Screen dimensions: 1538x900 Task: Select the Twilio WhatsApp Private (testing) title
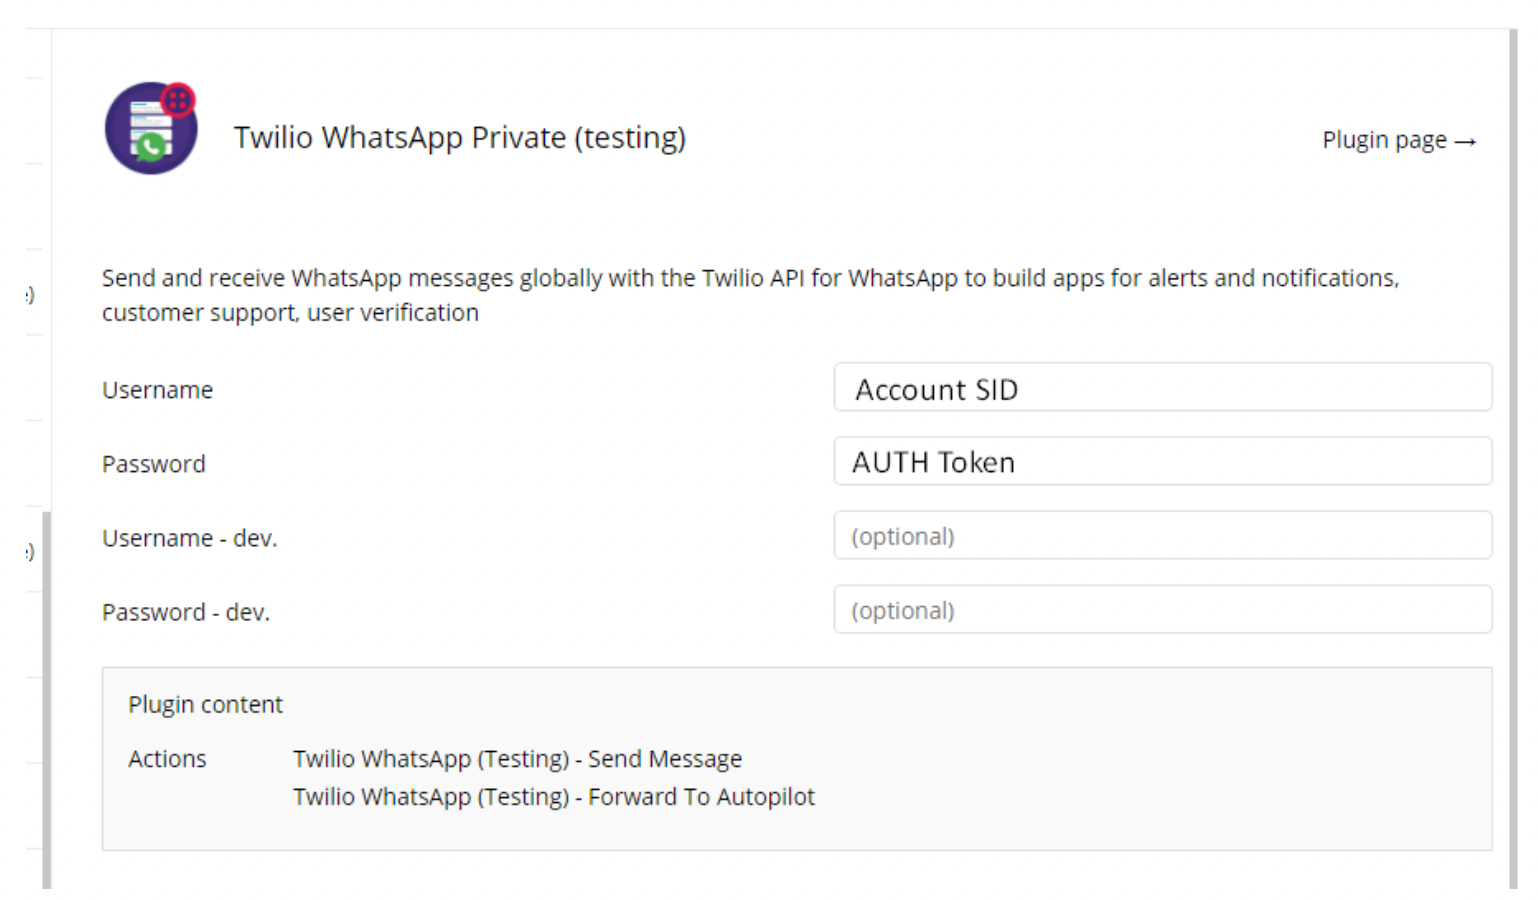pos(460,137)
